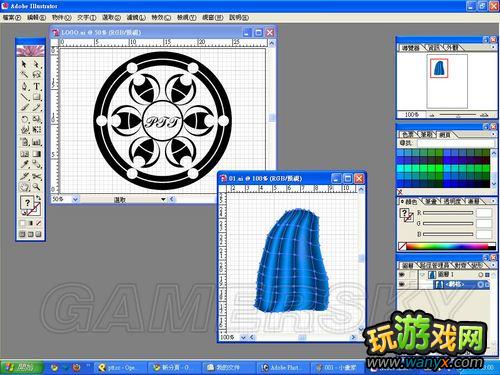The height and width of the screenshot is (375, 500).
Task: Toggle visibility eye of the mesh sublayer
Action: coord(402,284)
